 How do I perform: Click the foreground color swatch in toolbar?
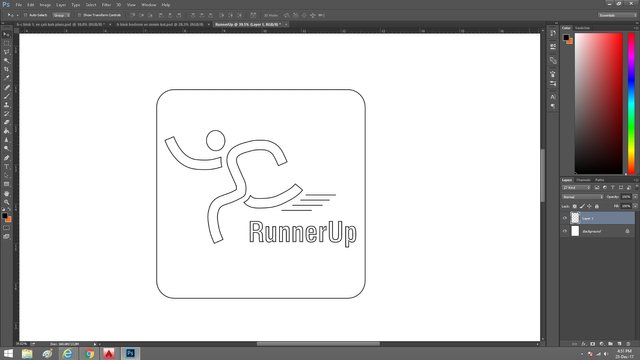(x=4, y=216)
